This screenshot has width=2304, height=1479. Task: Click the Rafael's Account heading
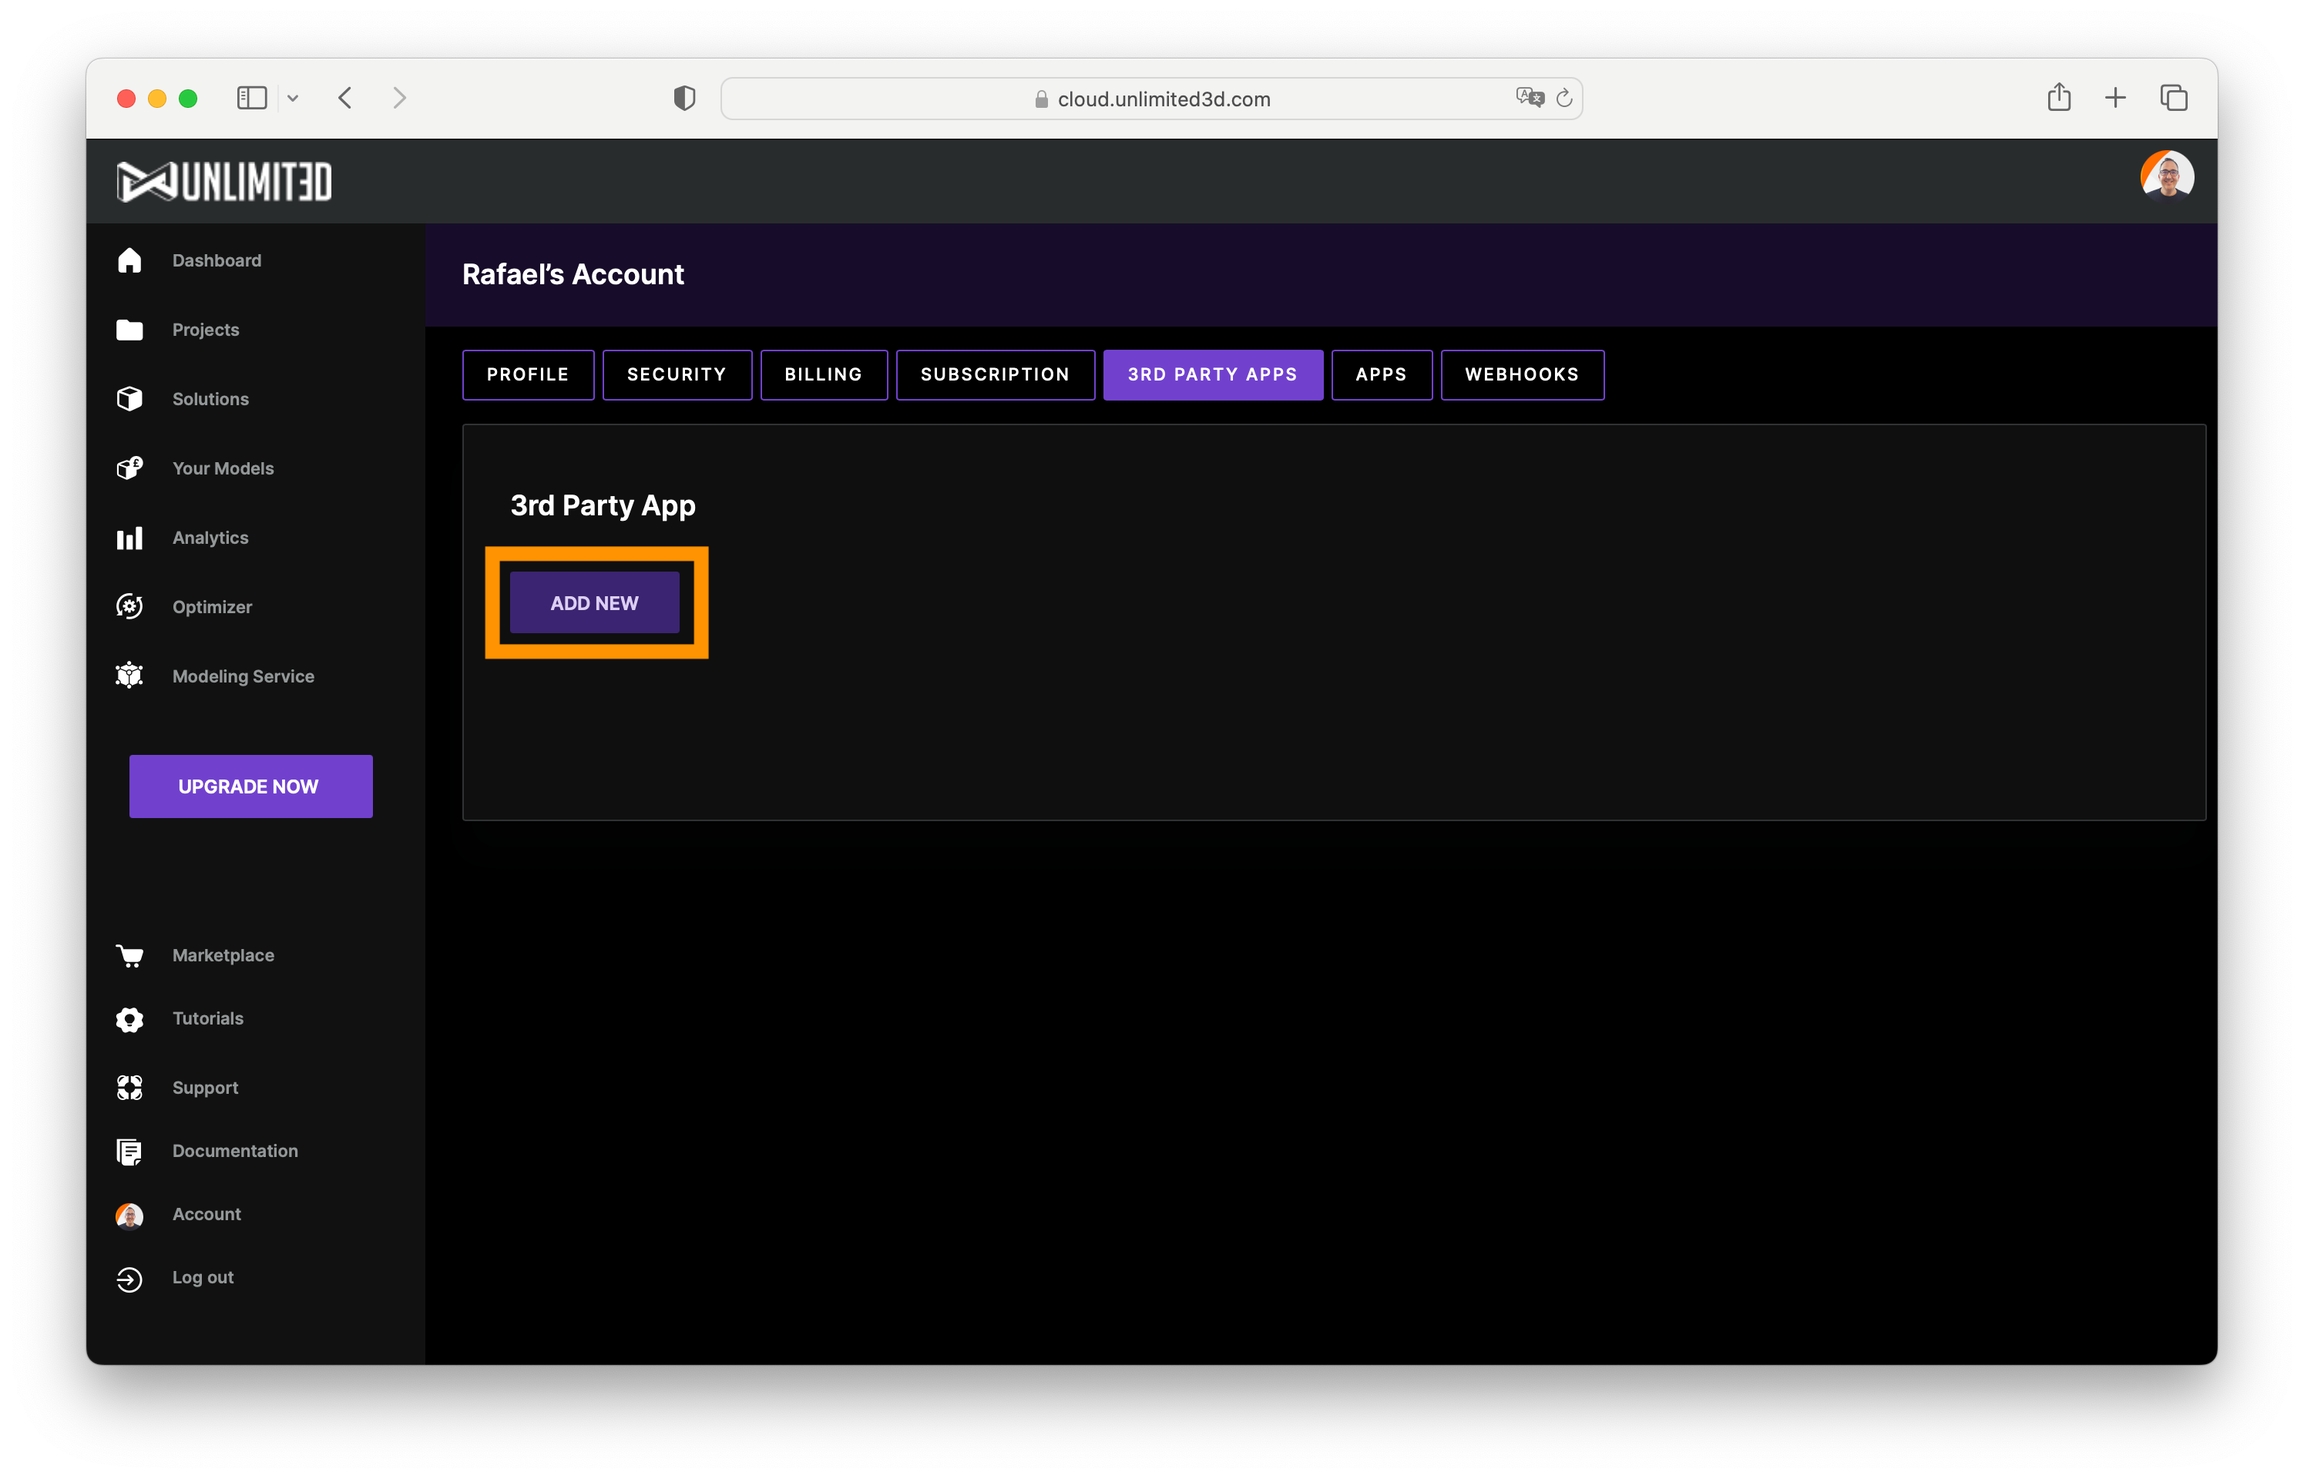[573, 275]
